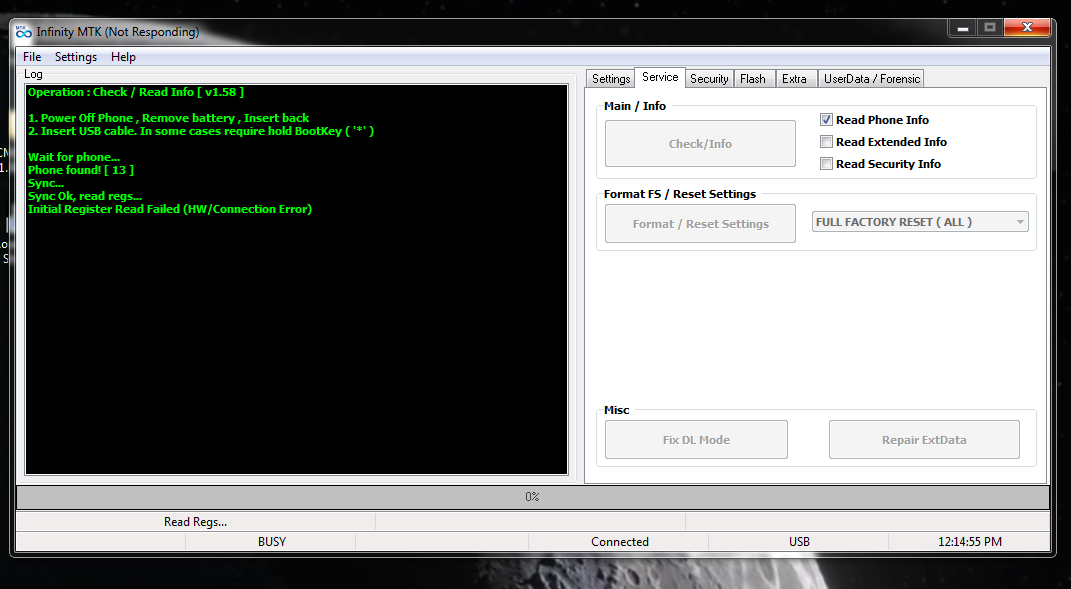Image resolution: width=1071 pixels, height=589 pixels.
Task: Enable Read Security Info checkbox
Action: 826,164
